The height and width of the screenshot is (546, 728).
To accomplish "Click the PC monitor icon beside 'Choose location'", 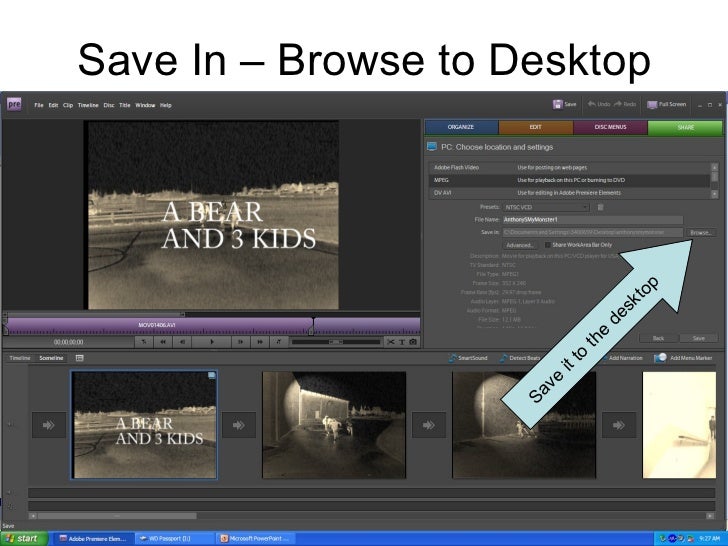I will click(x=432, y=147).
